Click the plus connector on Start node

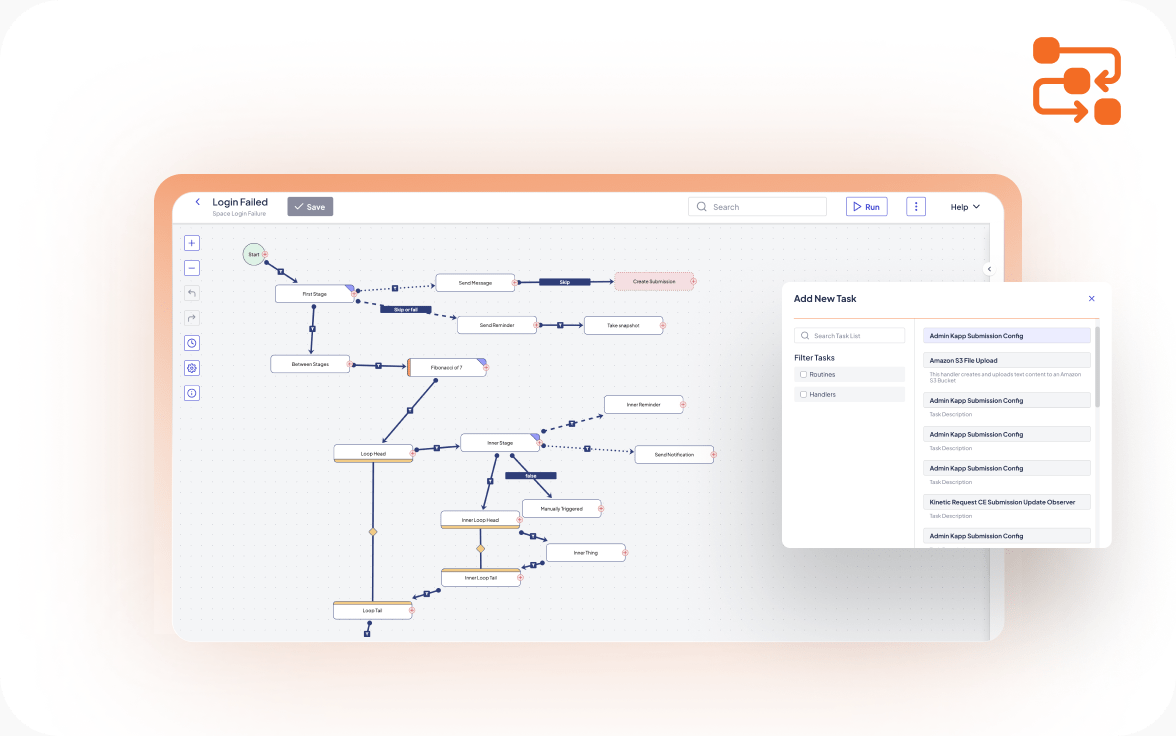tap(265, 254)
